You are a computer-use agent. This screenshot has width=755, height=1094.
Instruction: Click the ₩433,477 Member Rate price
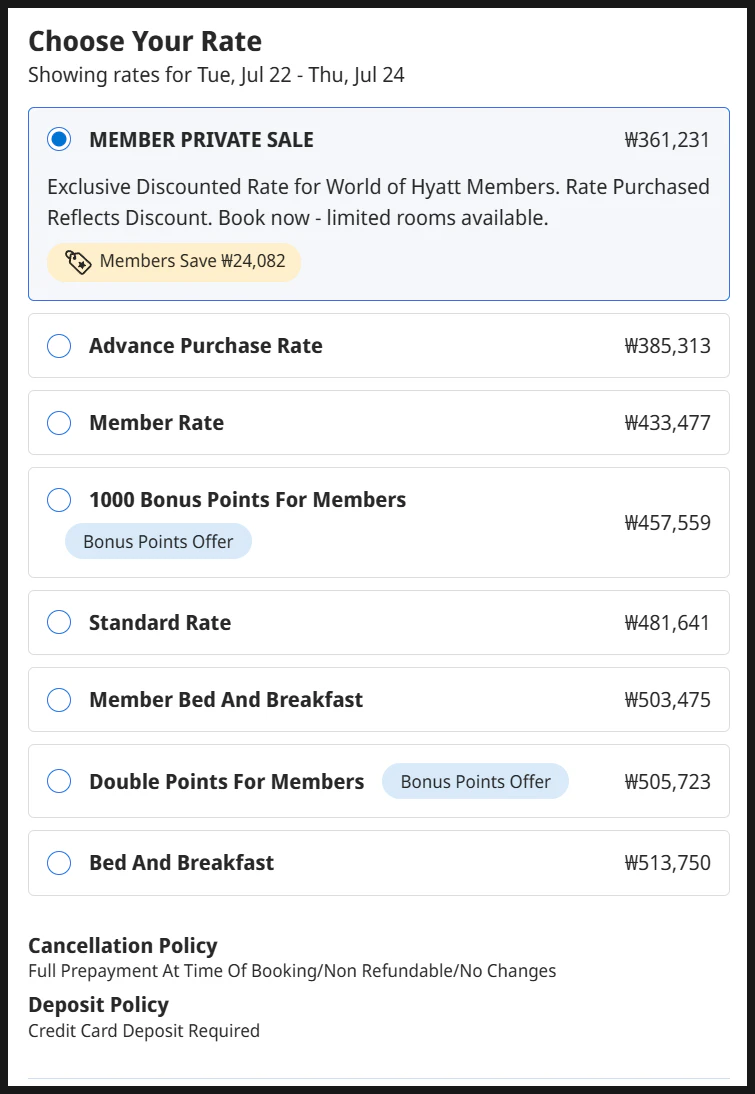pyautogui.click(x=667, y=422)
